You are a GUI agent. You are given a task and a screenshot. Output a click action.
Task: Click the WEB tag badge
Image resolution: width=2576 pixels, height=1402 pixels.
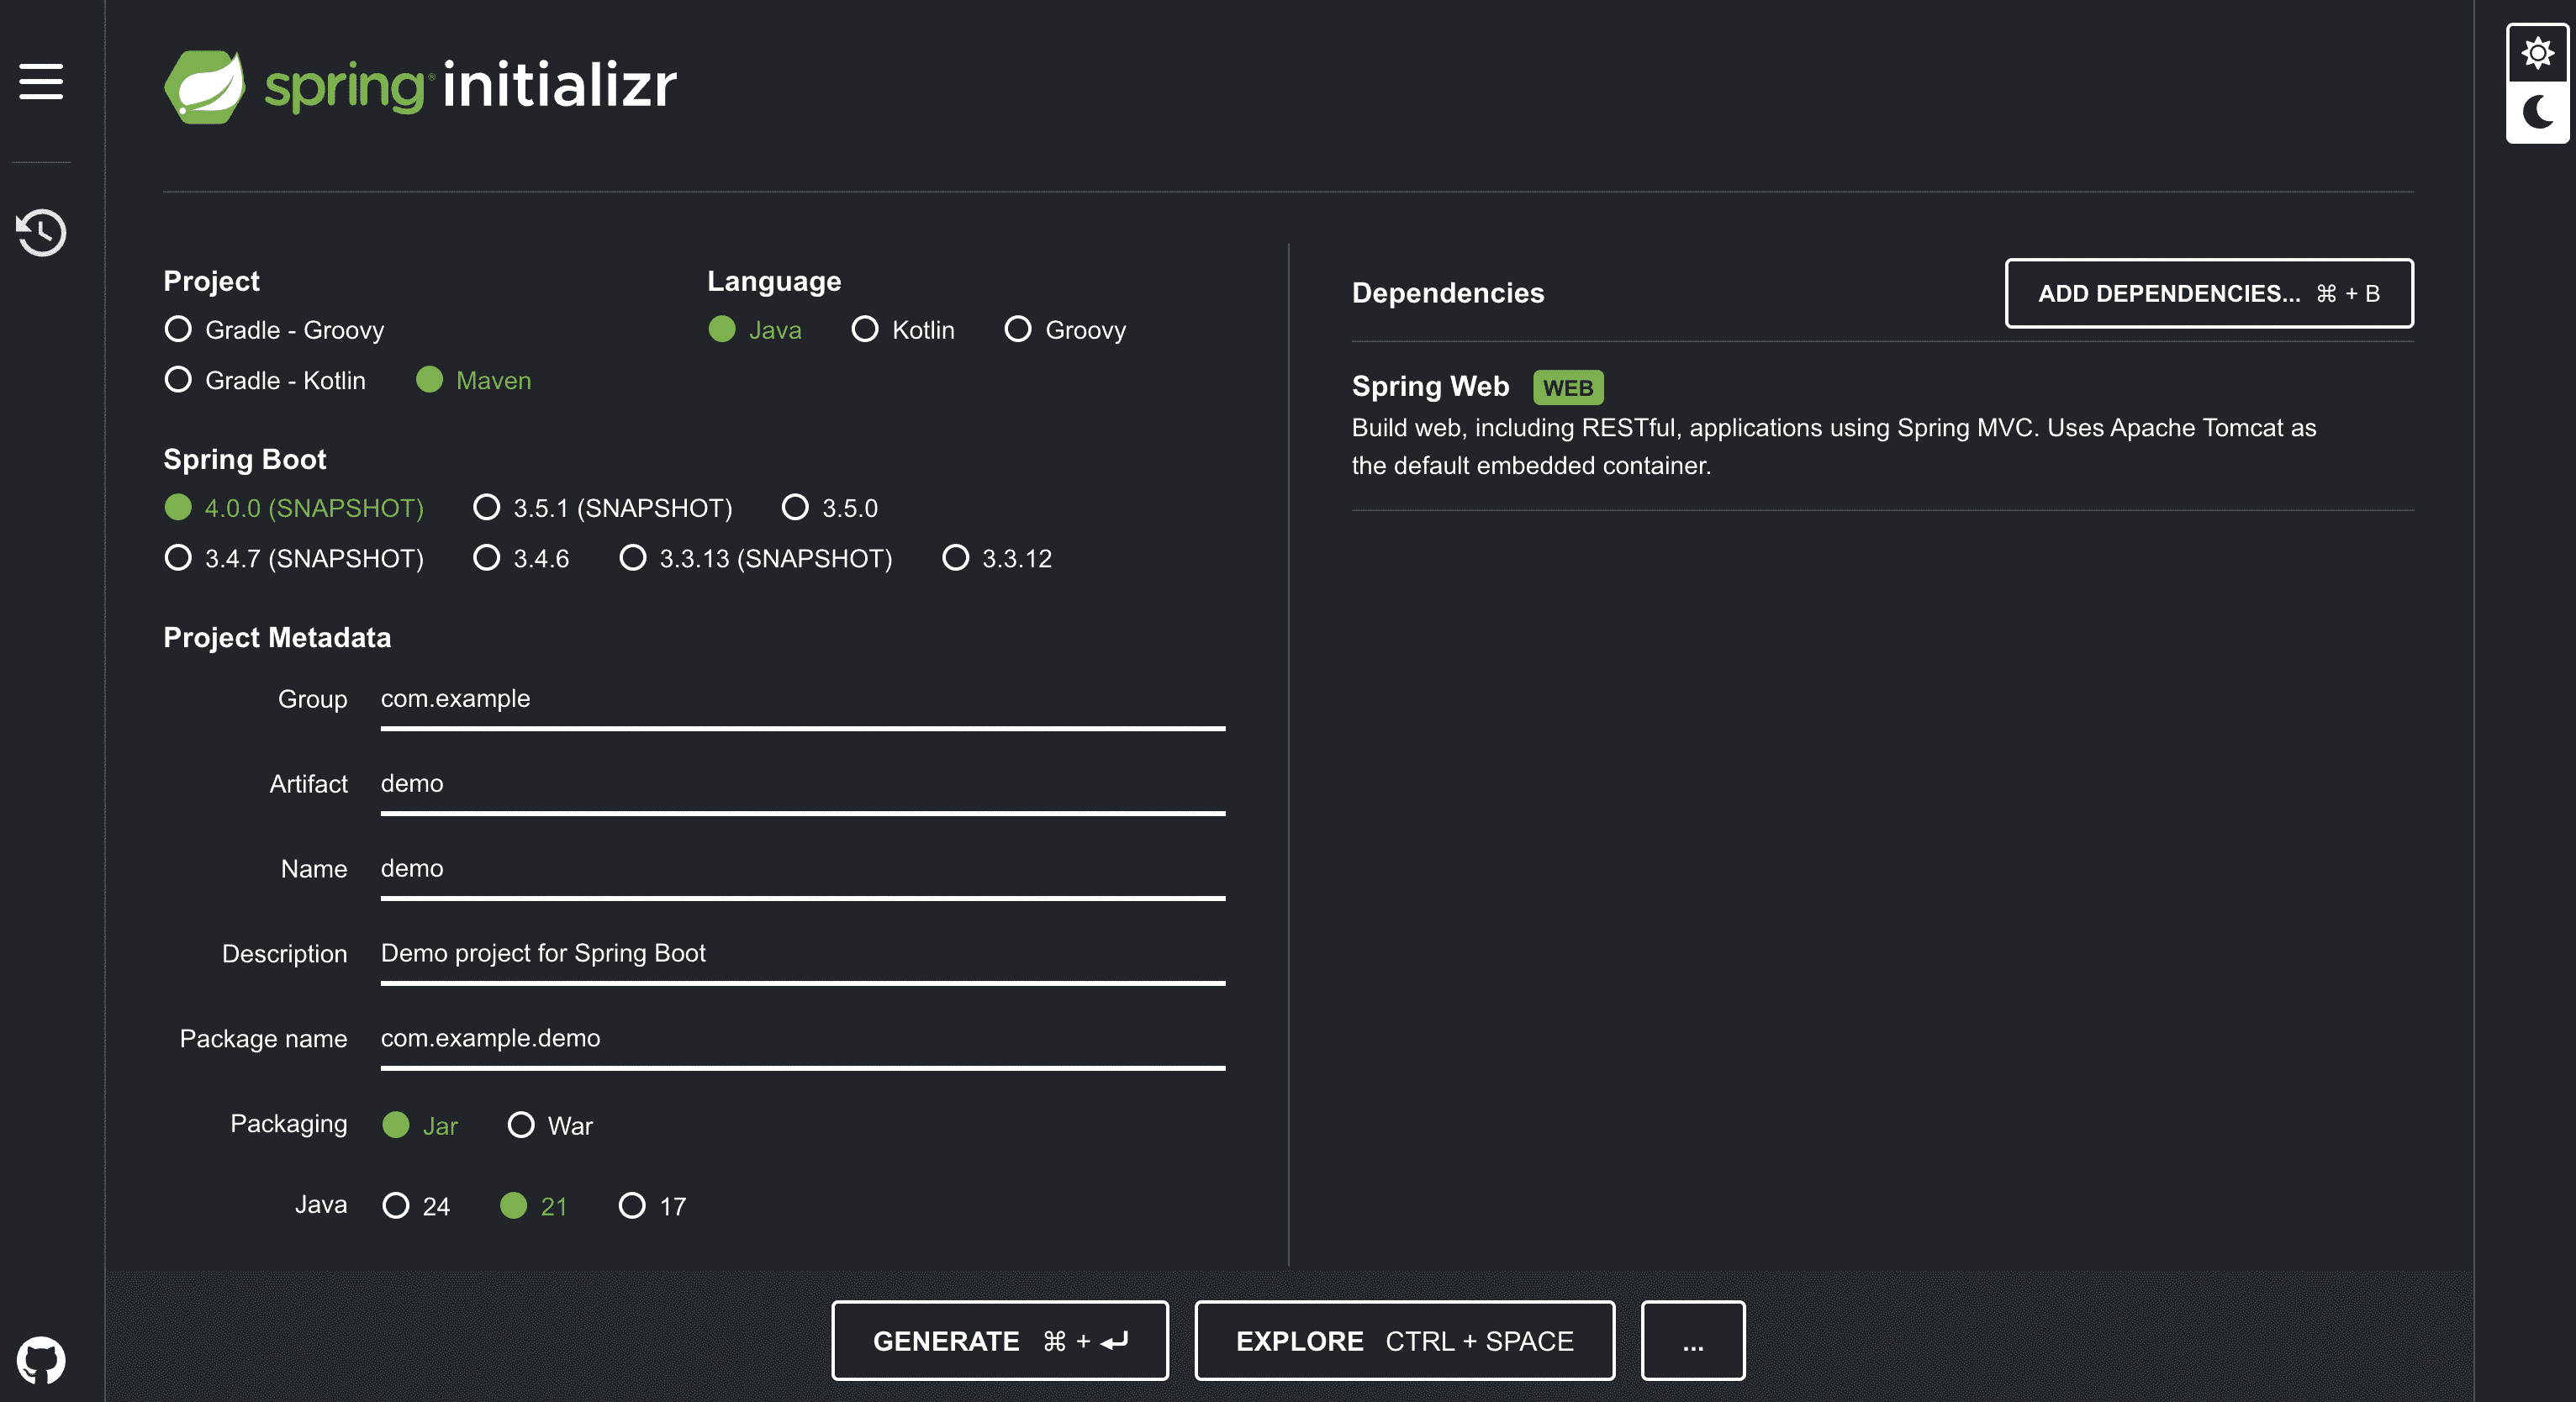(1567, 387)
